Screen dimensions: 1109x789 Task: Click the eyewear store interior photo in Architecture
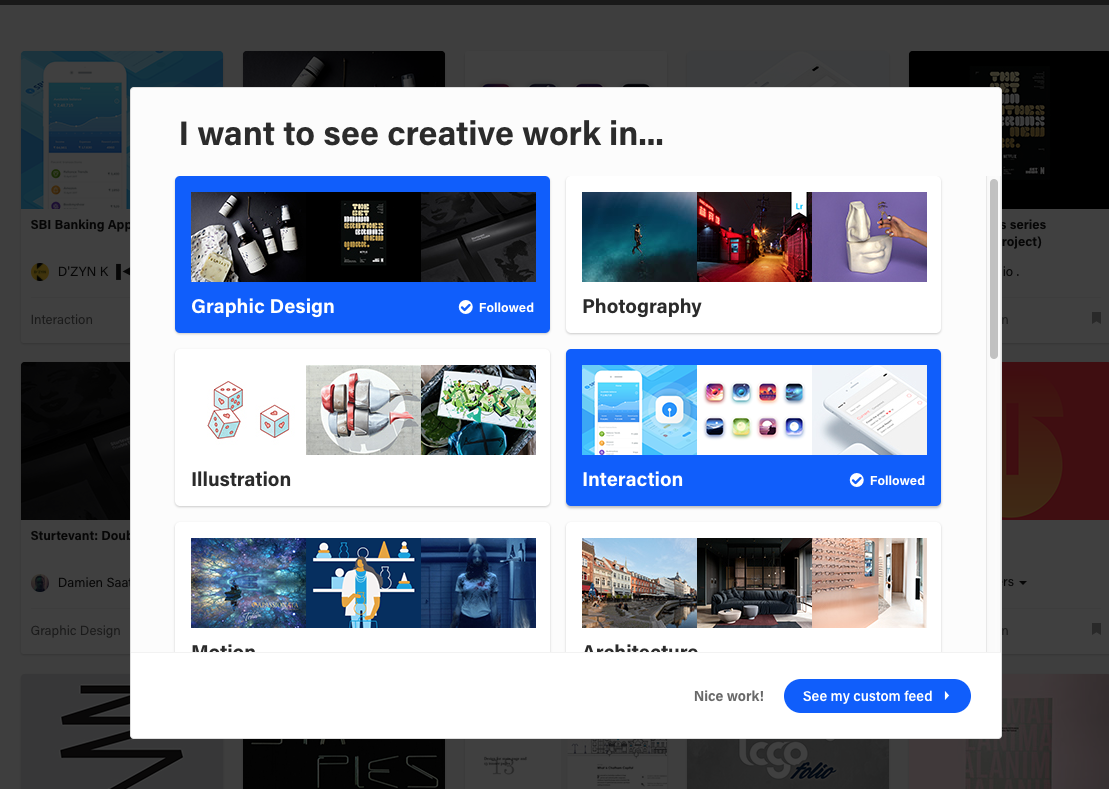pos(869,583)
